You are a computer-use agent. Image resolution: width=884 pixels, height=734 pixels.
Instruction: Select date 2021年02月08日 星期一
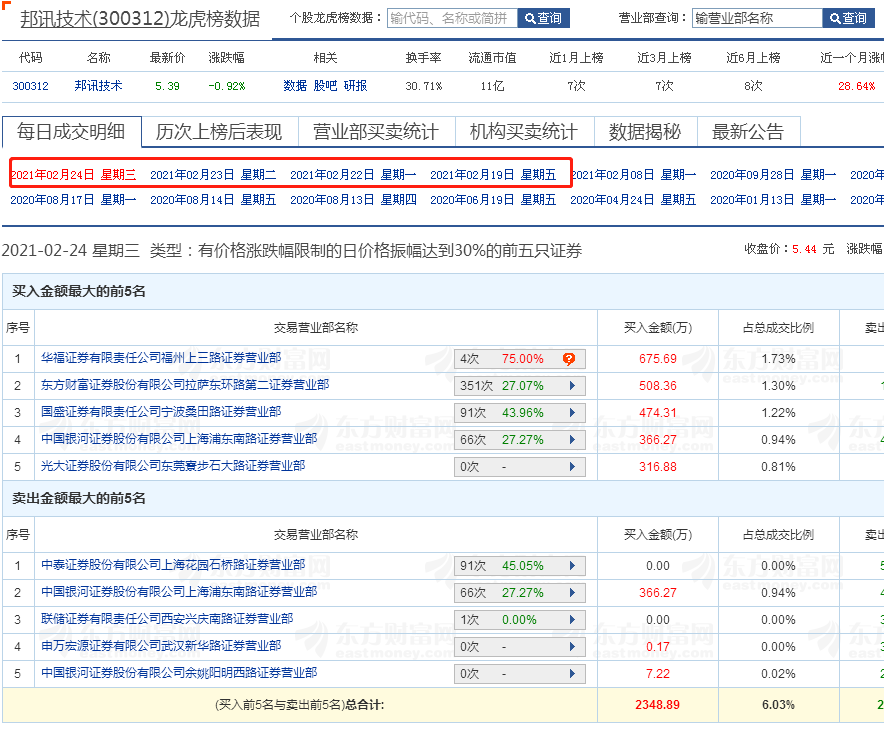coord(634,175)
